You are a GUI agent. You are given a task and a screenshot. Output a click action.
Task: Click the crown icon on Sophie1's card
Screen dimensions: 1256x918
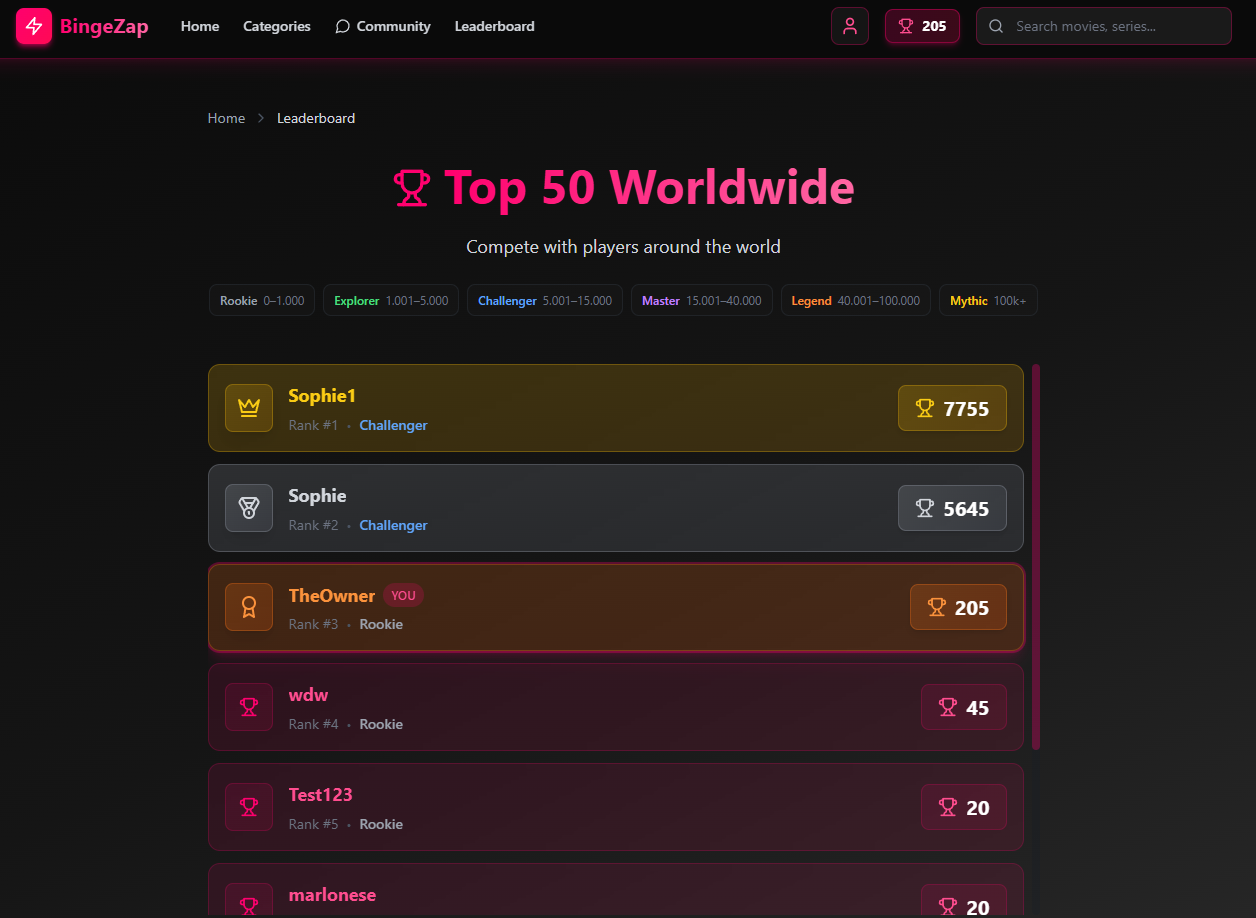(x=248, y=408)
